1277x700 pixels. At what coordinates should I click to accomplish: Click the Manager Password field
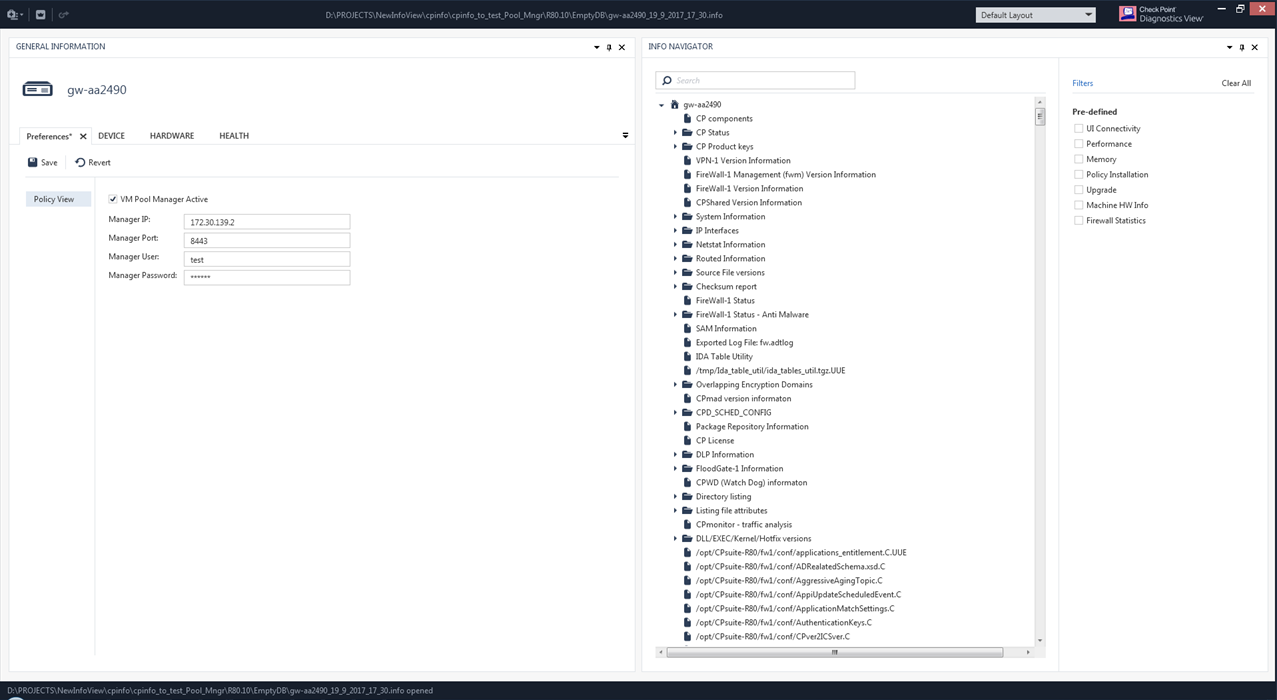click(267, 277)
